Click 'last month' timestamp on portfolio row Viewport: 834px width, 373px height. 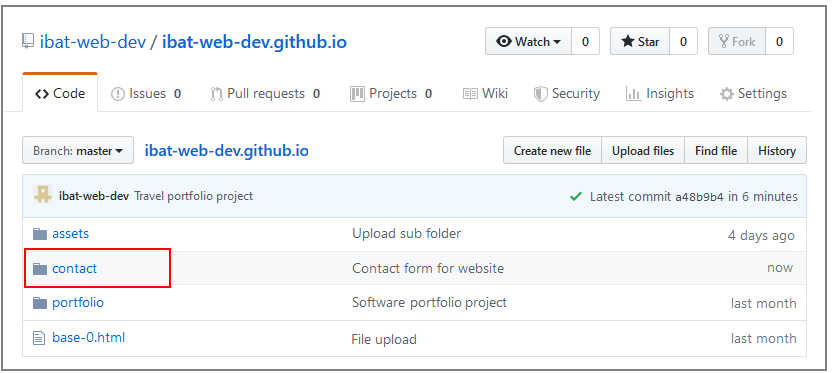coord(763,303)
